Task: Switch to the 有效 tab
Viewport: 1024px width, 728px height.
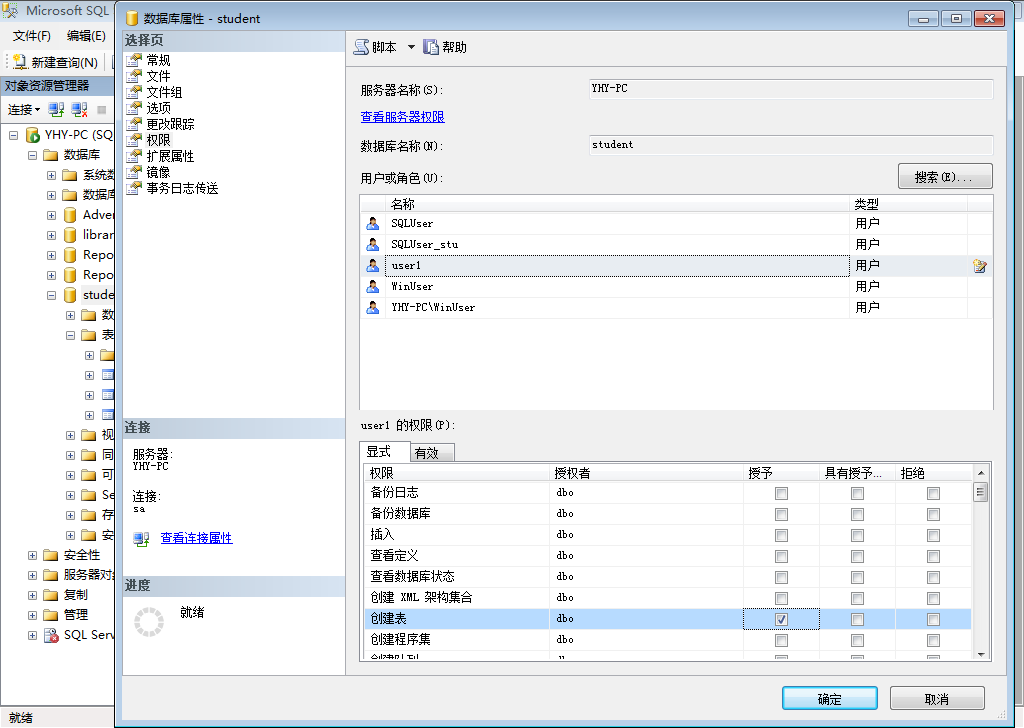Action: (x=432, y=452)
